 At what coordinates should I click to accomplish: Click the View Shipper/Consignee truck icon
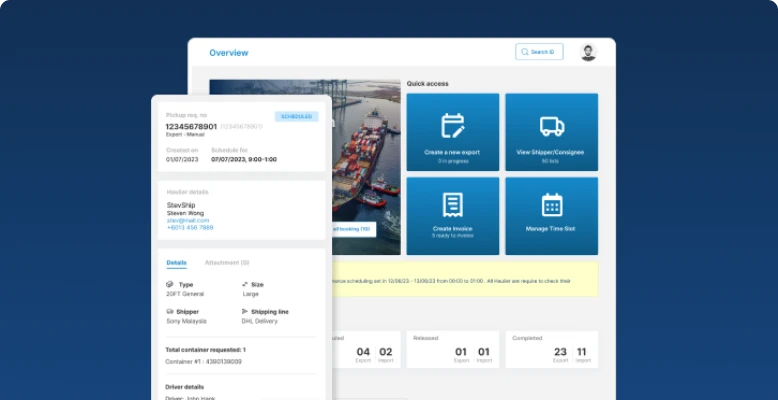(552, 126)
